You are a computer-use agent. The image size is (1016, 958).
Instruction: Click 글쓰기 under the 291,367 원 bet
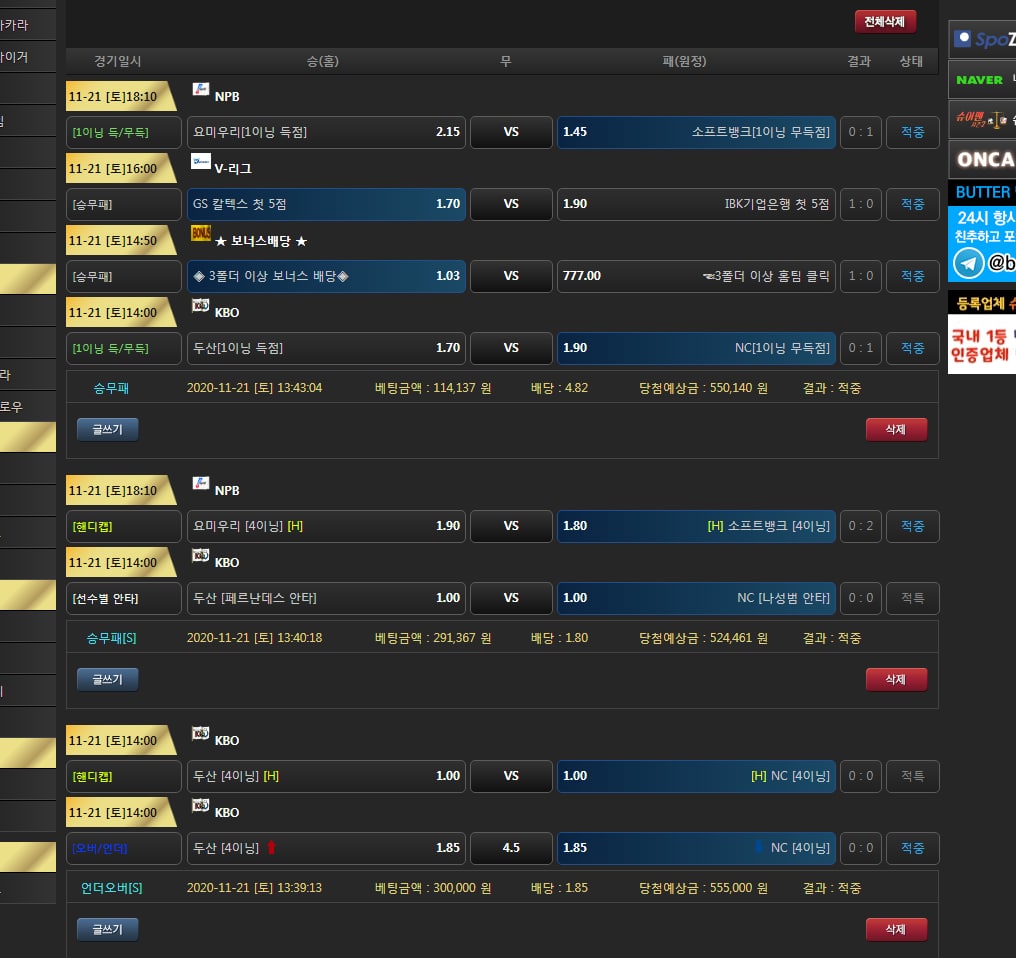point(107,680)
